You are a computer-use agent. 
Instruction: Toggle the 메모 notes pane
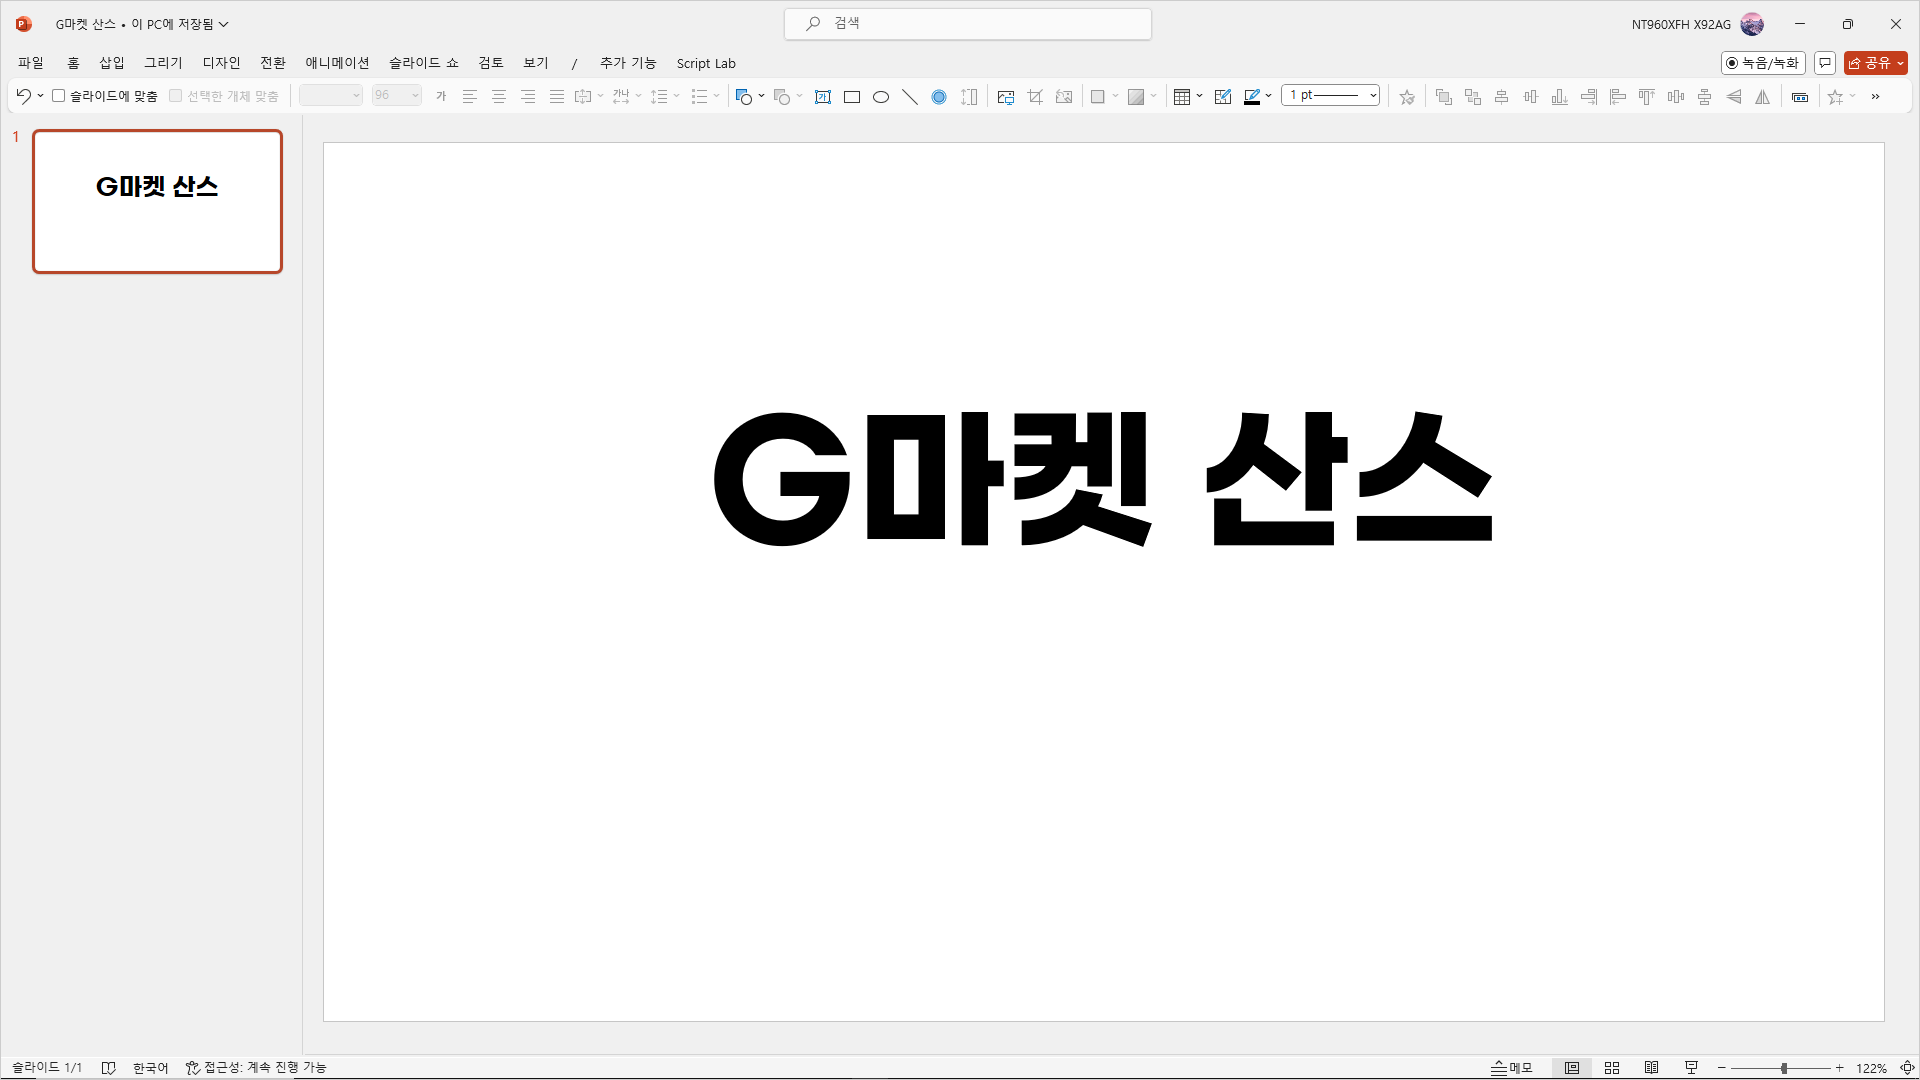[1512, 1068]
